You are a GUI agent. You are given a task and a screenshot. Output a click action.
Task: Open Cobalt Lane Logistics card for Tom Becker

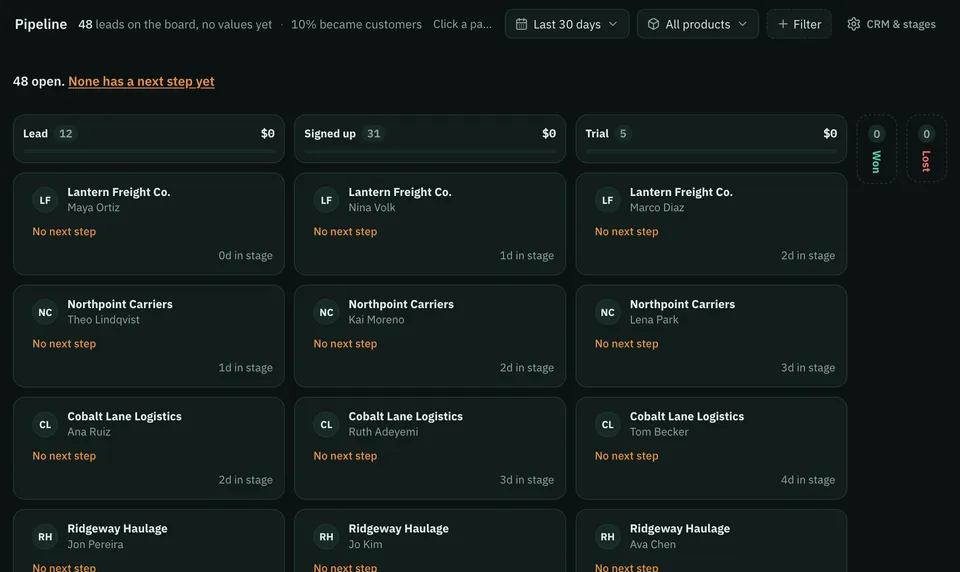pyautogui.click(x=711, y=448)
